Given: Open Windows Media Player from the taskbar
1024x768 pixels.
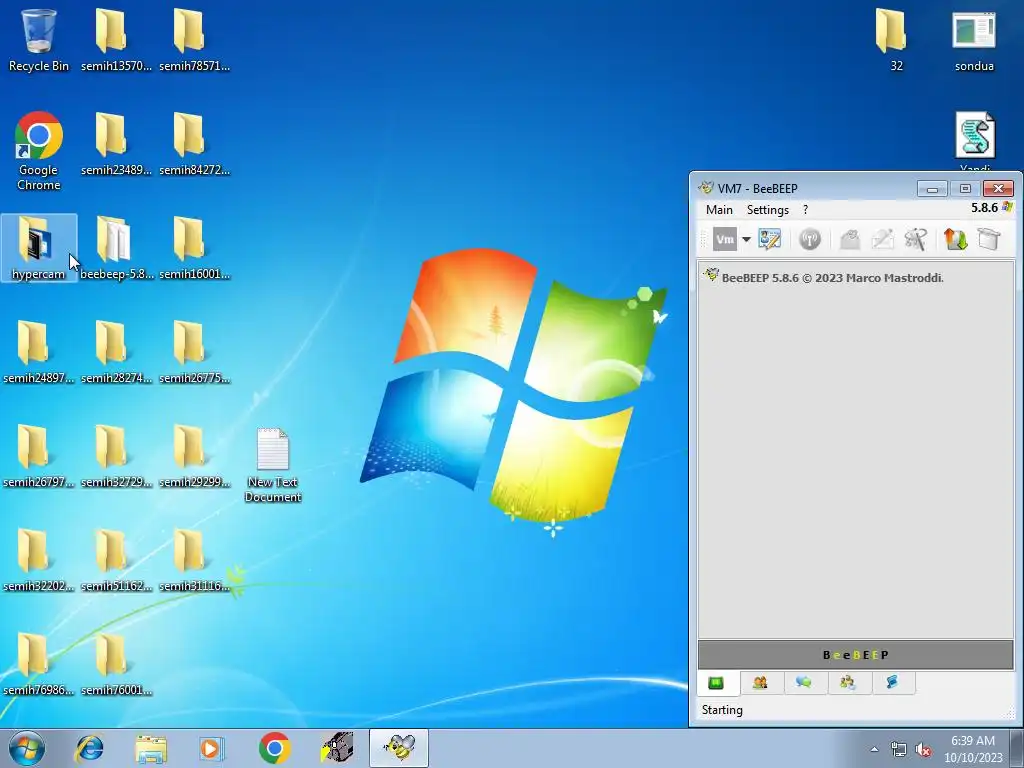Looking at the screenshot, I should click(212, 748).
